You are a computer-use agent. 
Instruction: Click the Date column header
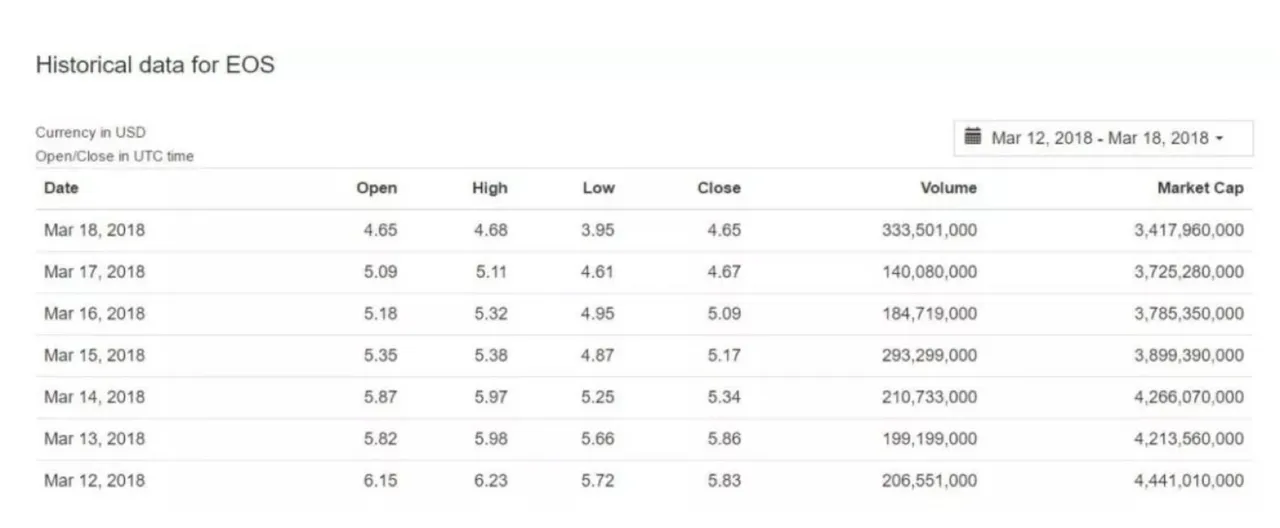point(61,188)
